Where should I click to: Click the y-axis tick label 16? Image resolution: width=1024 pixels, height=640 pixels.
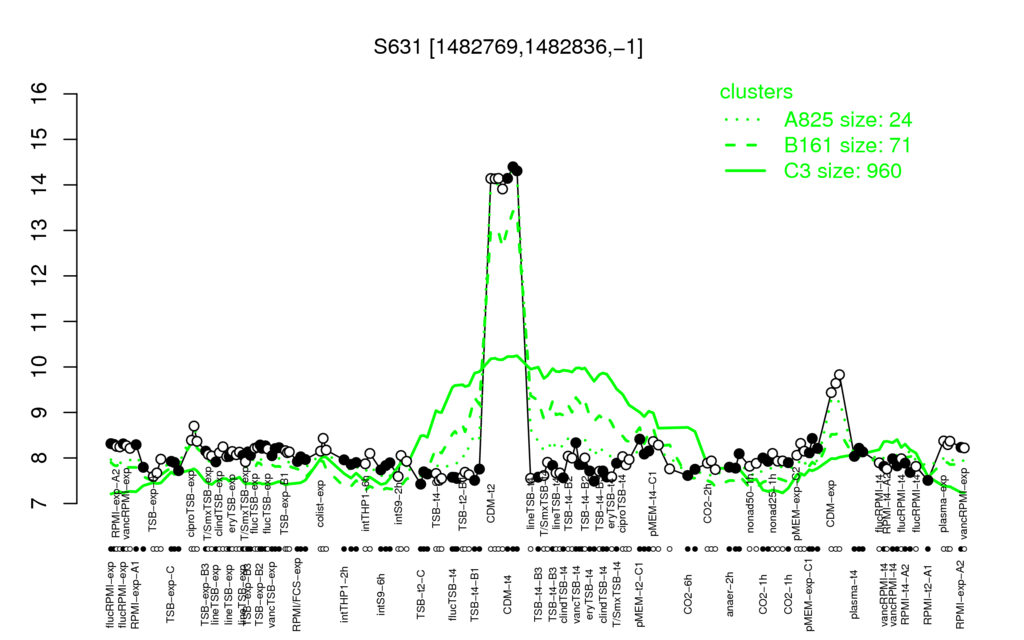click(x=40, y=93)
